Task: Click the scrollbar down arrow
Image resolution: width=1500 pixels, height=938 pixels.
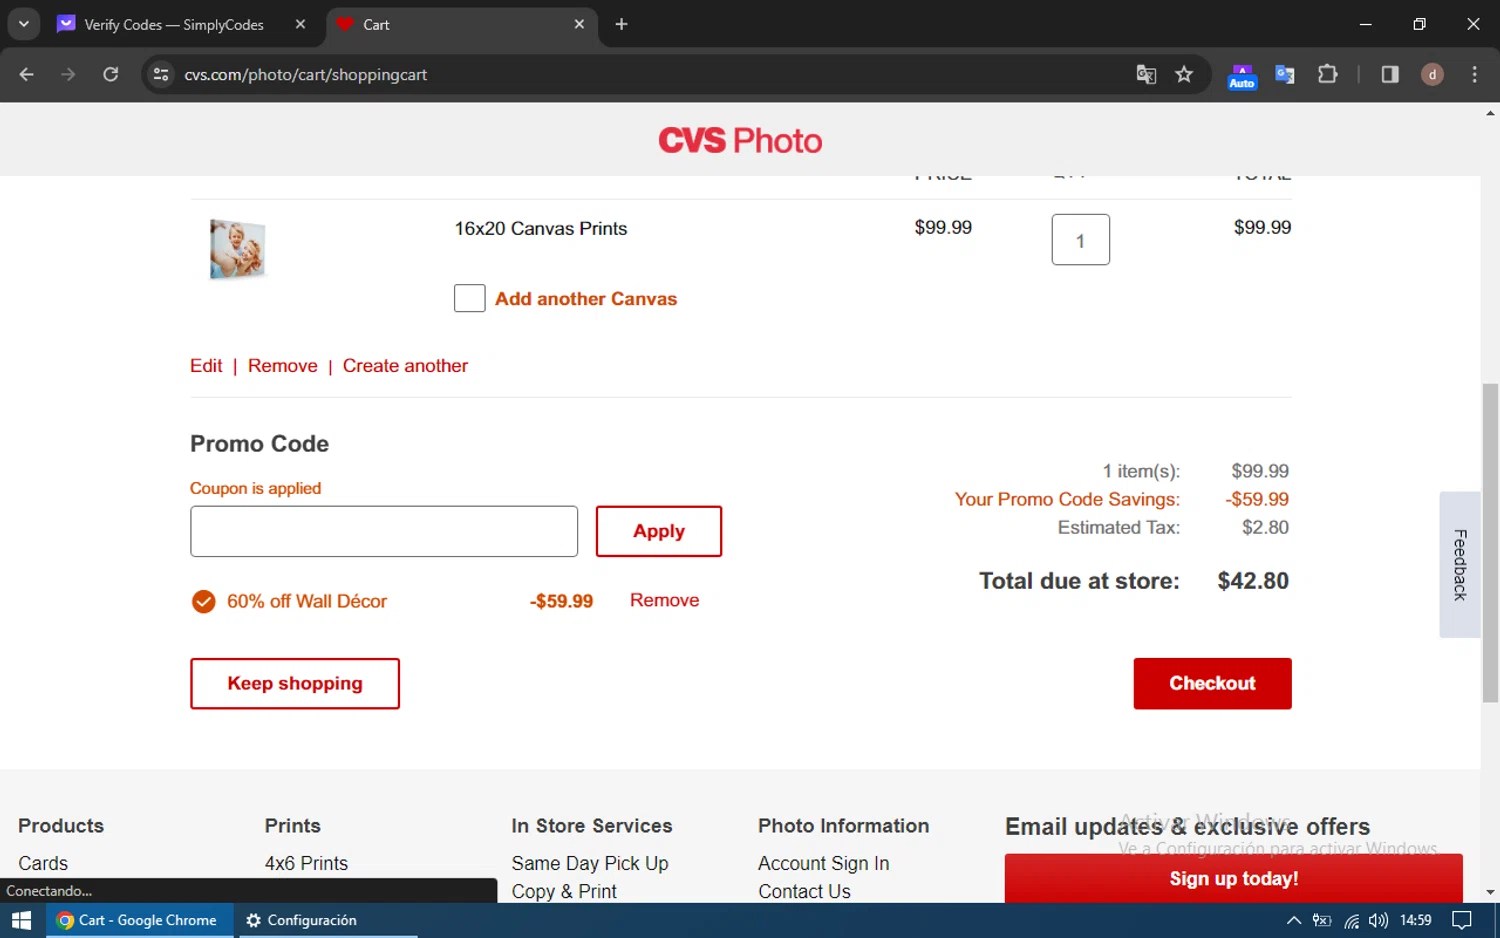Action: pyautogui.click(x=1490, y=893)
